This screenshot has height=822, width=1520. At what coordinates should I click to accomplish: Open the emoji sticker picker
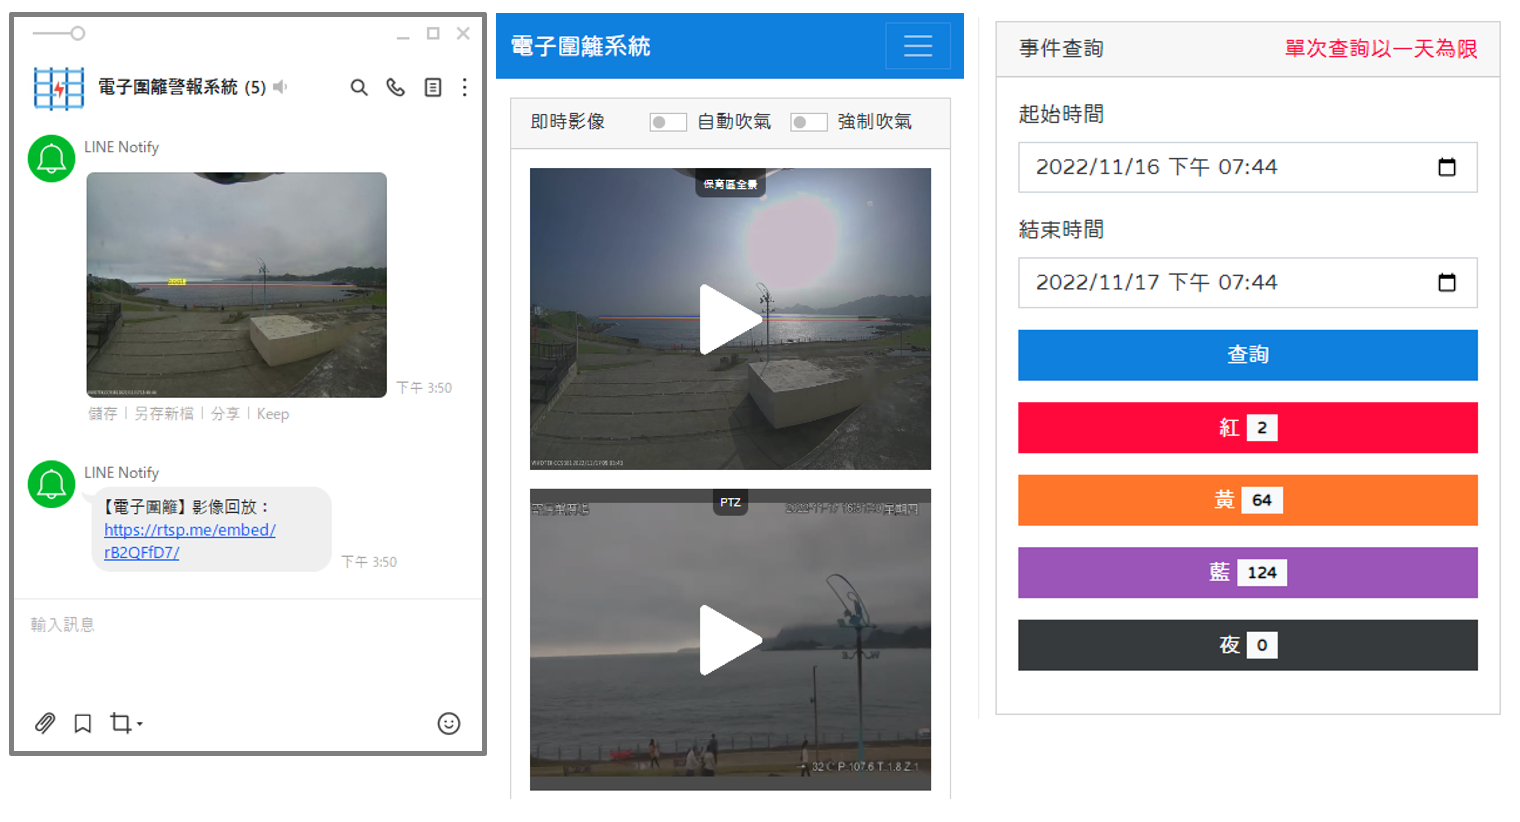click(x=449, y=723)
